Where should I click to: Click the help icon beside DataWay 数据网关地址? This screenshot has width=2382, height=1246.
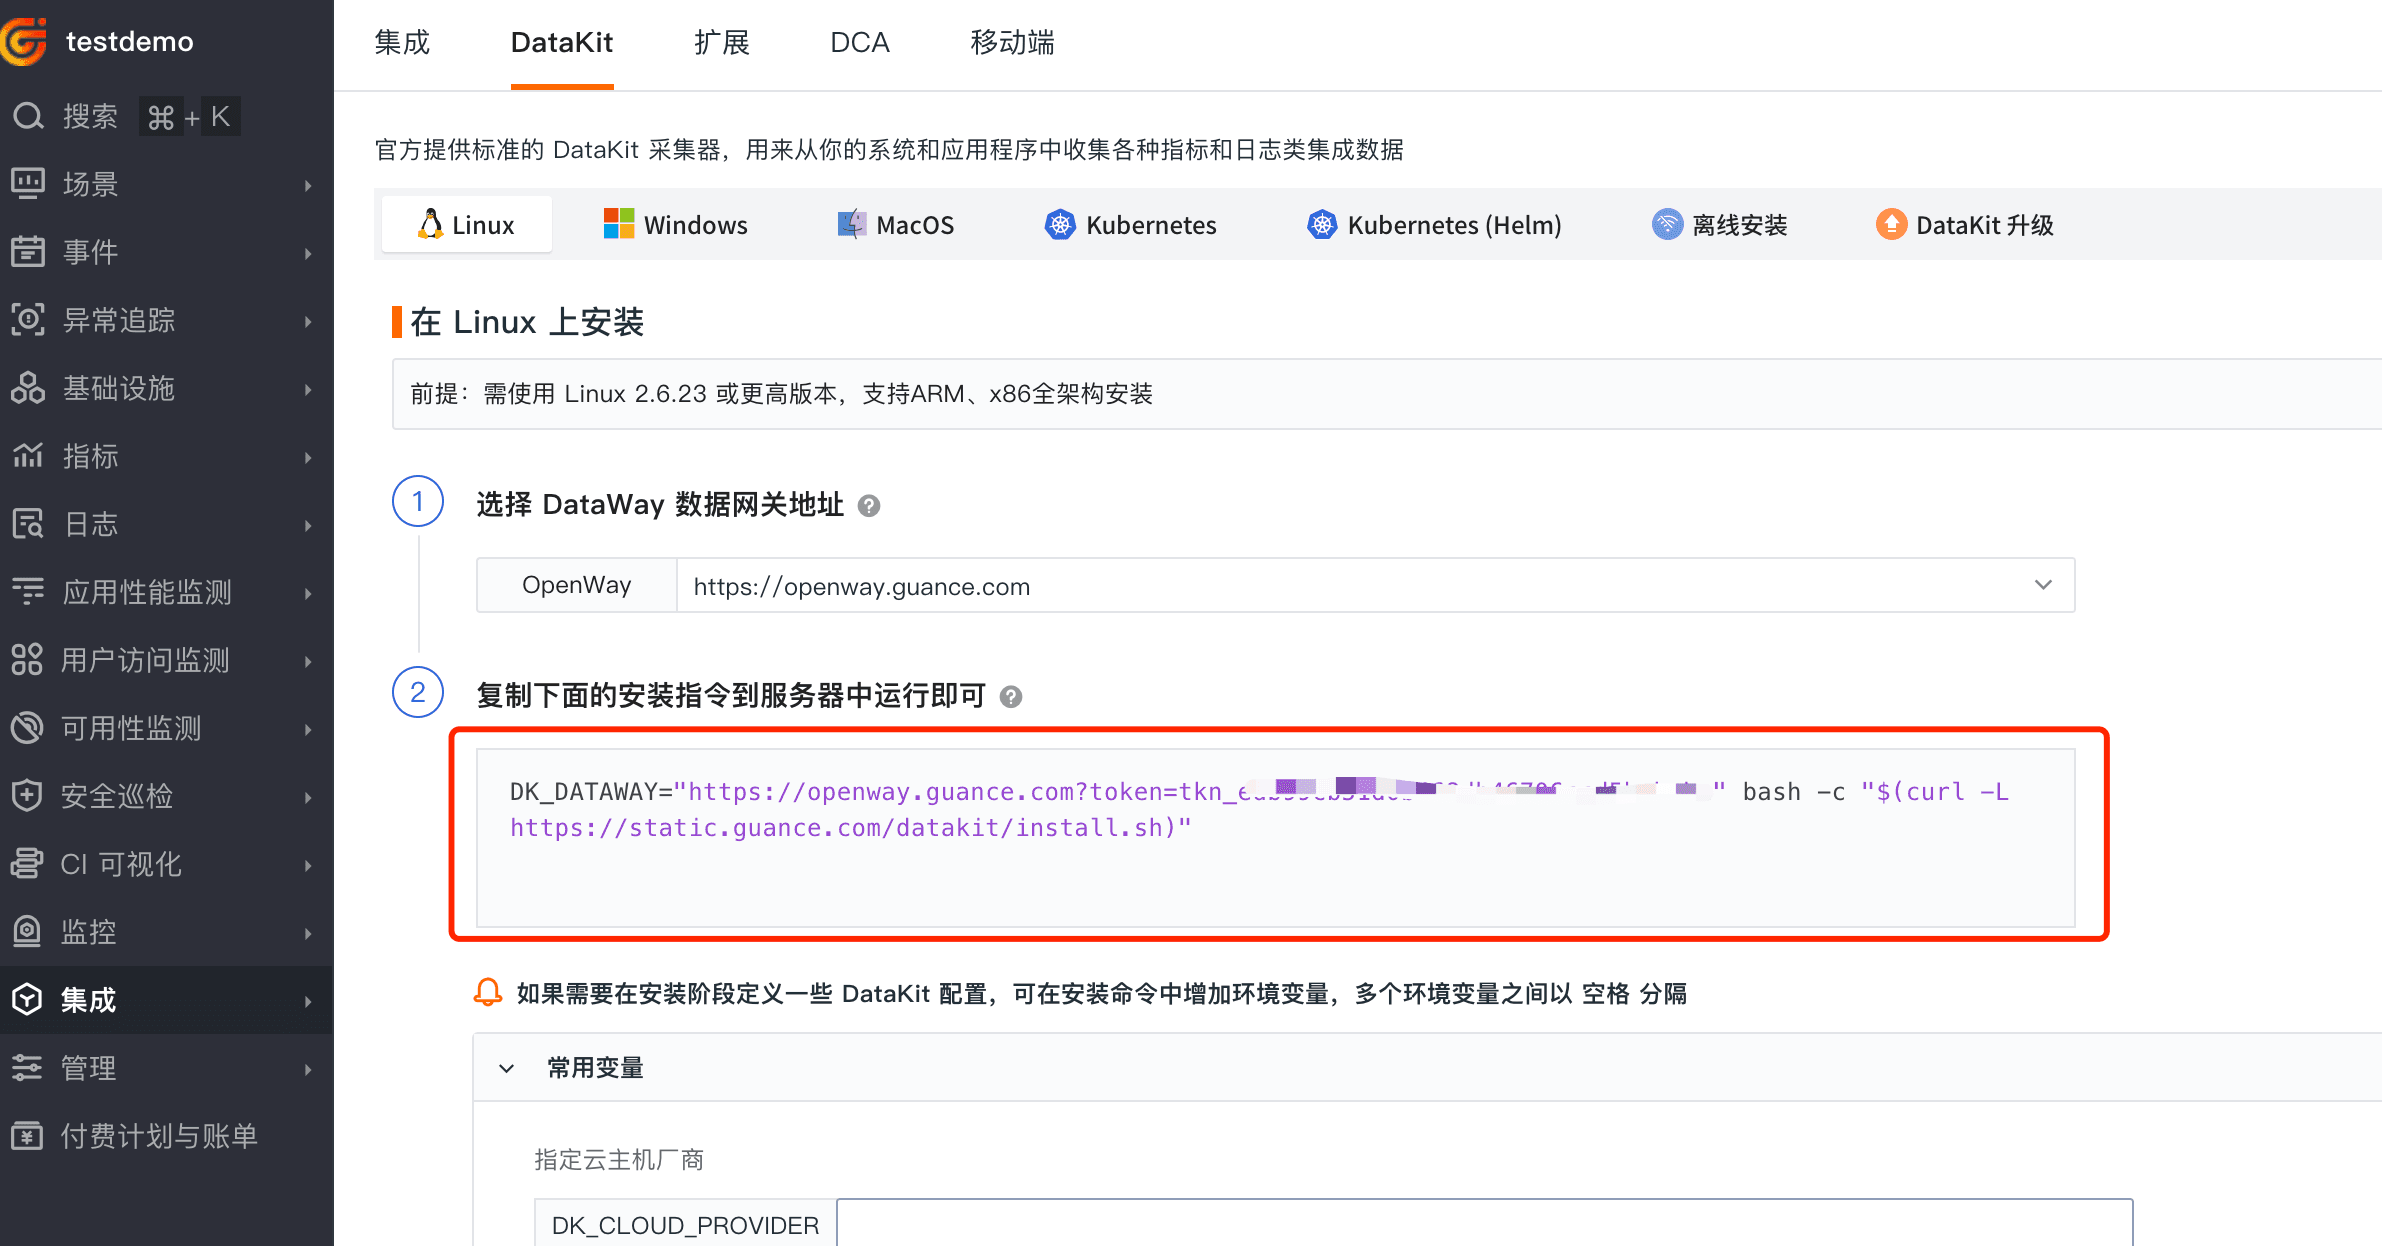pyautogui.click(x=869, y=506)
